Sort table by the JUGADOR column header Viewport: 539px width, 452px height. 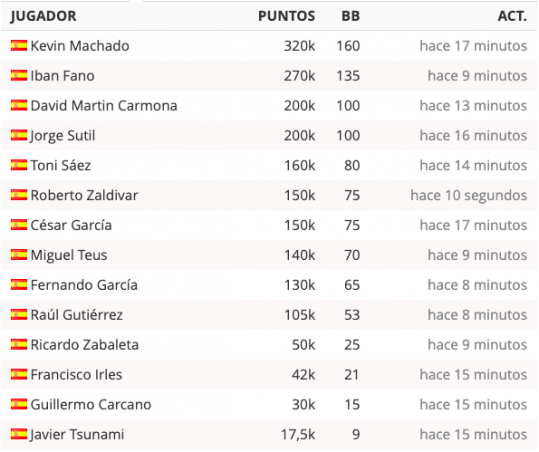pos(43,16)
